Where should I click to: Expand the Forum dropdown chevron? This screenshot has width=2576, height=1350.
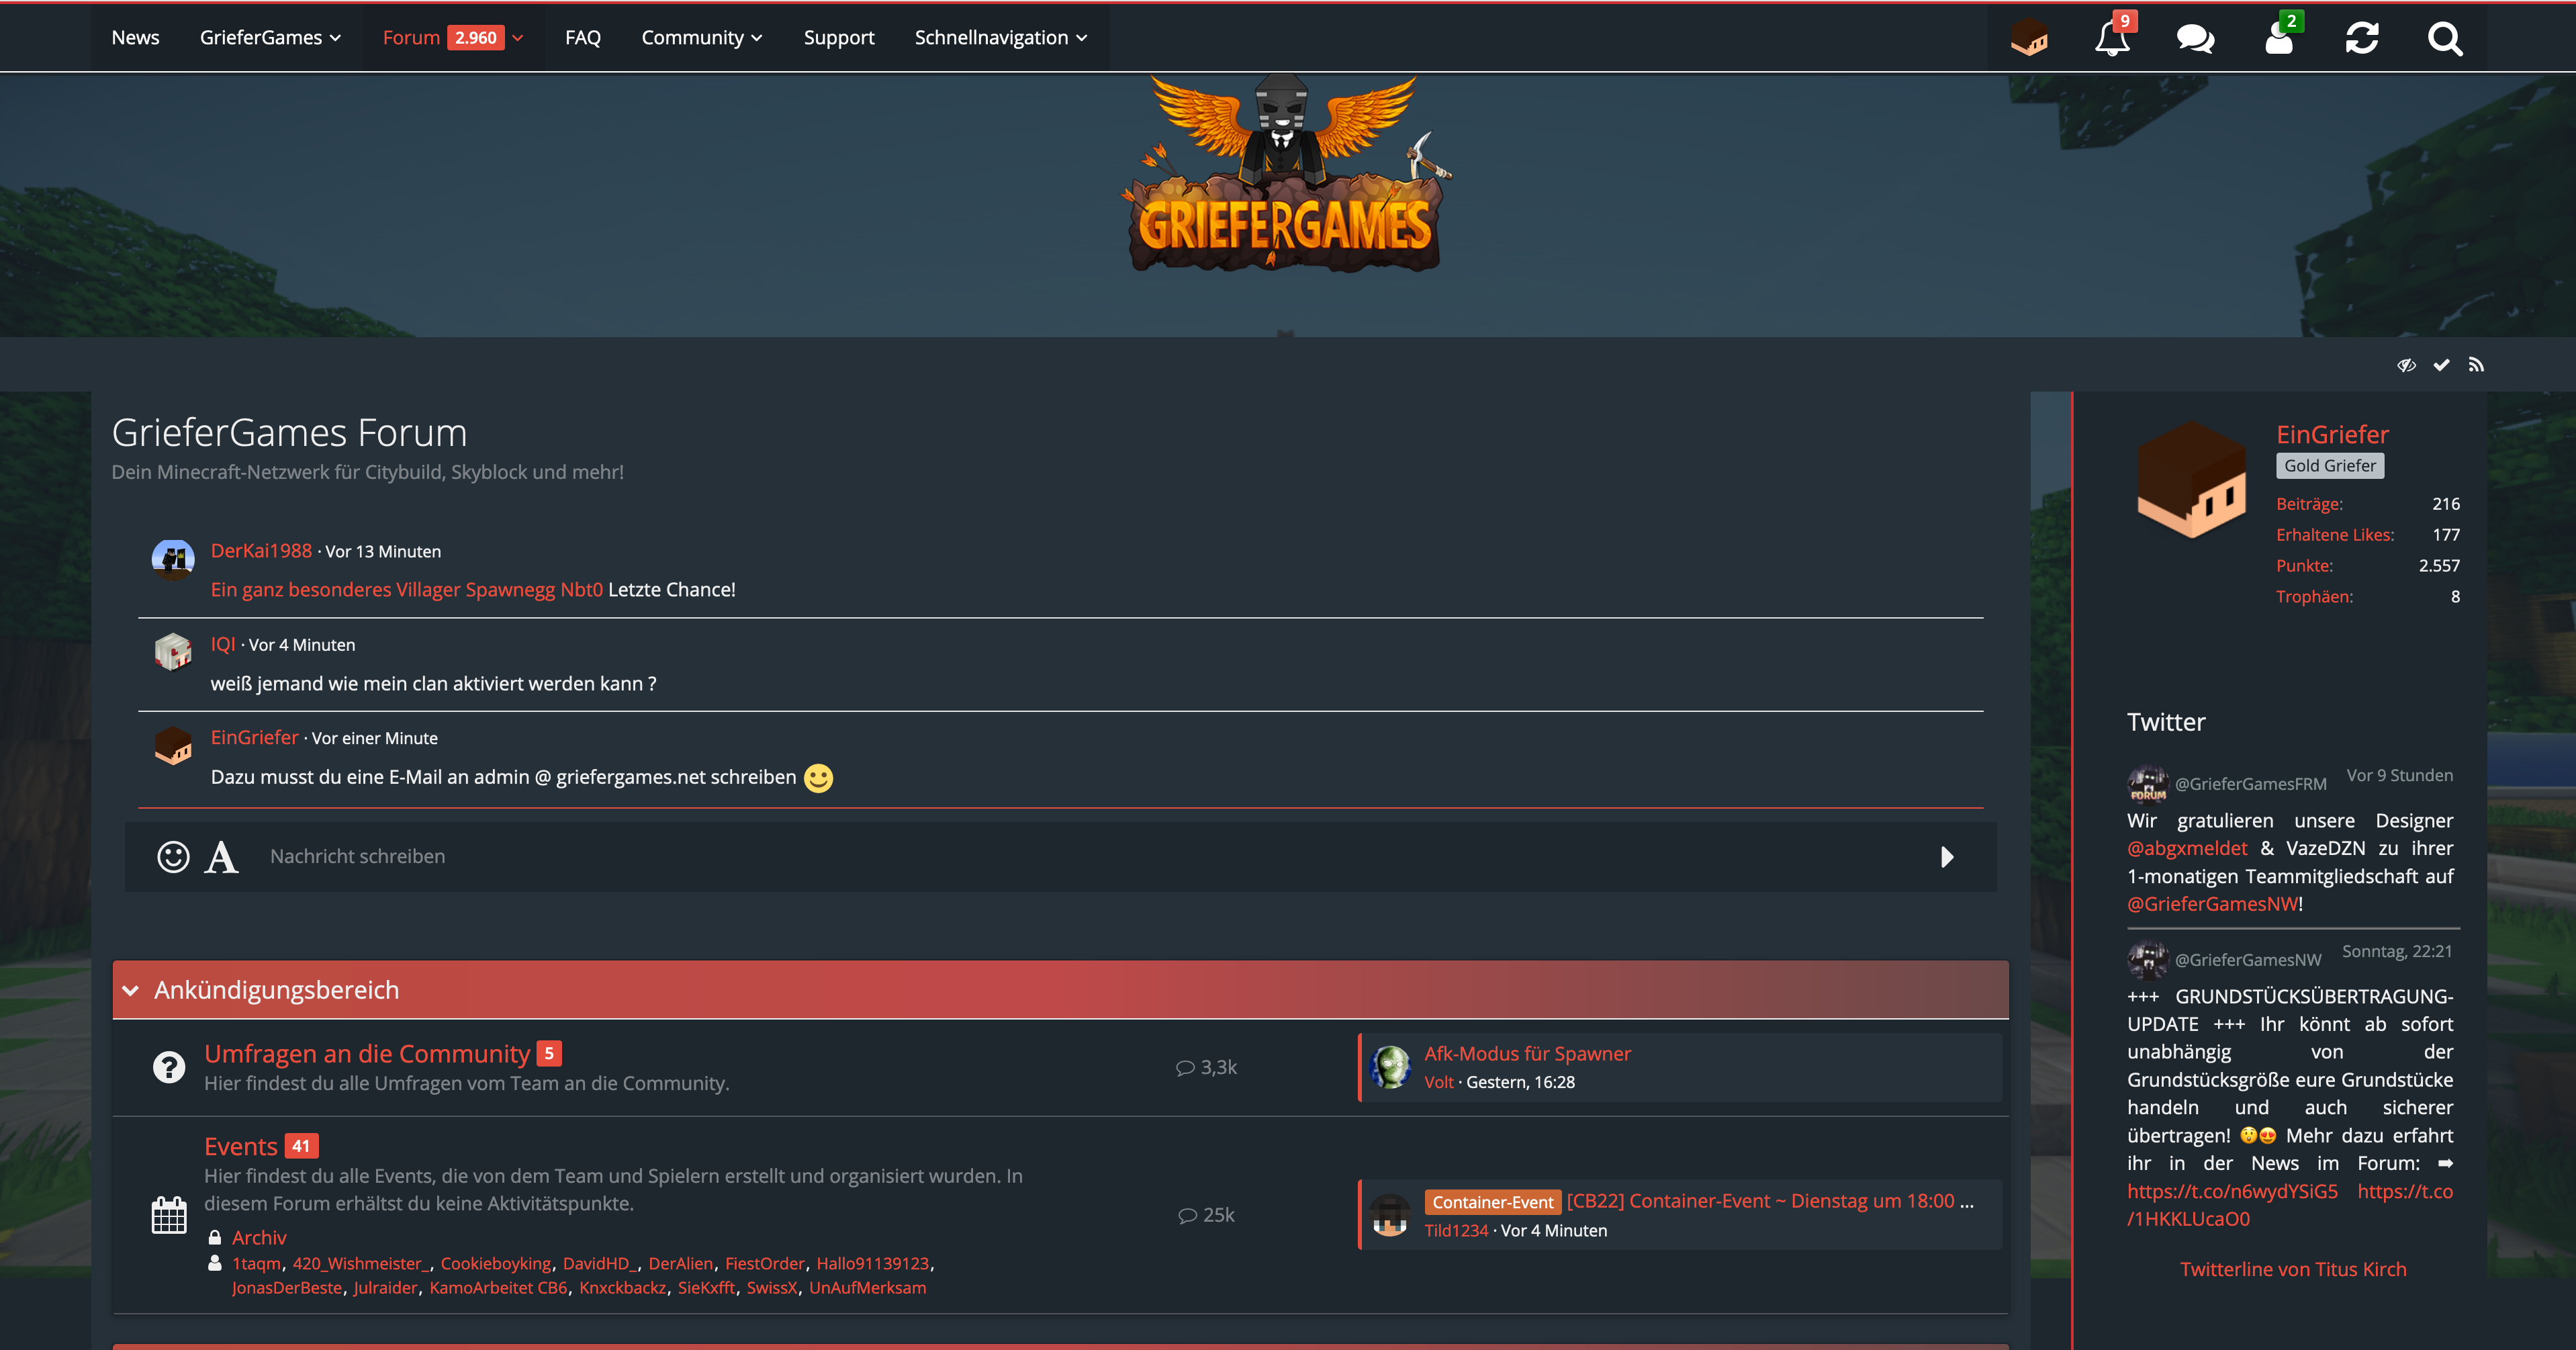click(x=518, y=38)
